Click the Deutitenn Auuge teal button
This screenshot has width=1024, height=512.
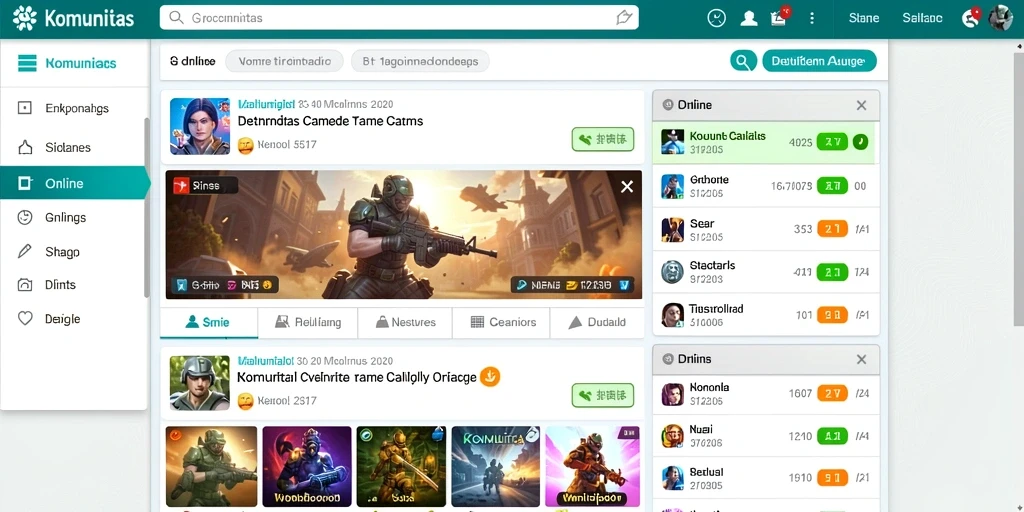819,61
